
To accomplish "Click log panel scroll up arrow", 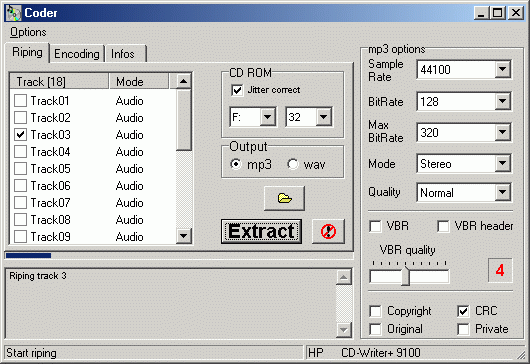I will pos(344,277).
